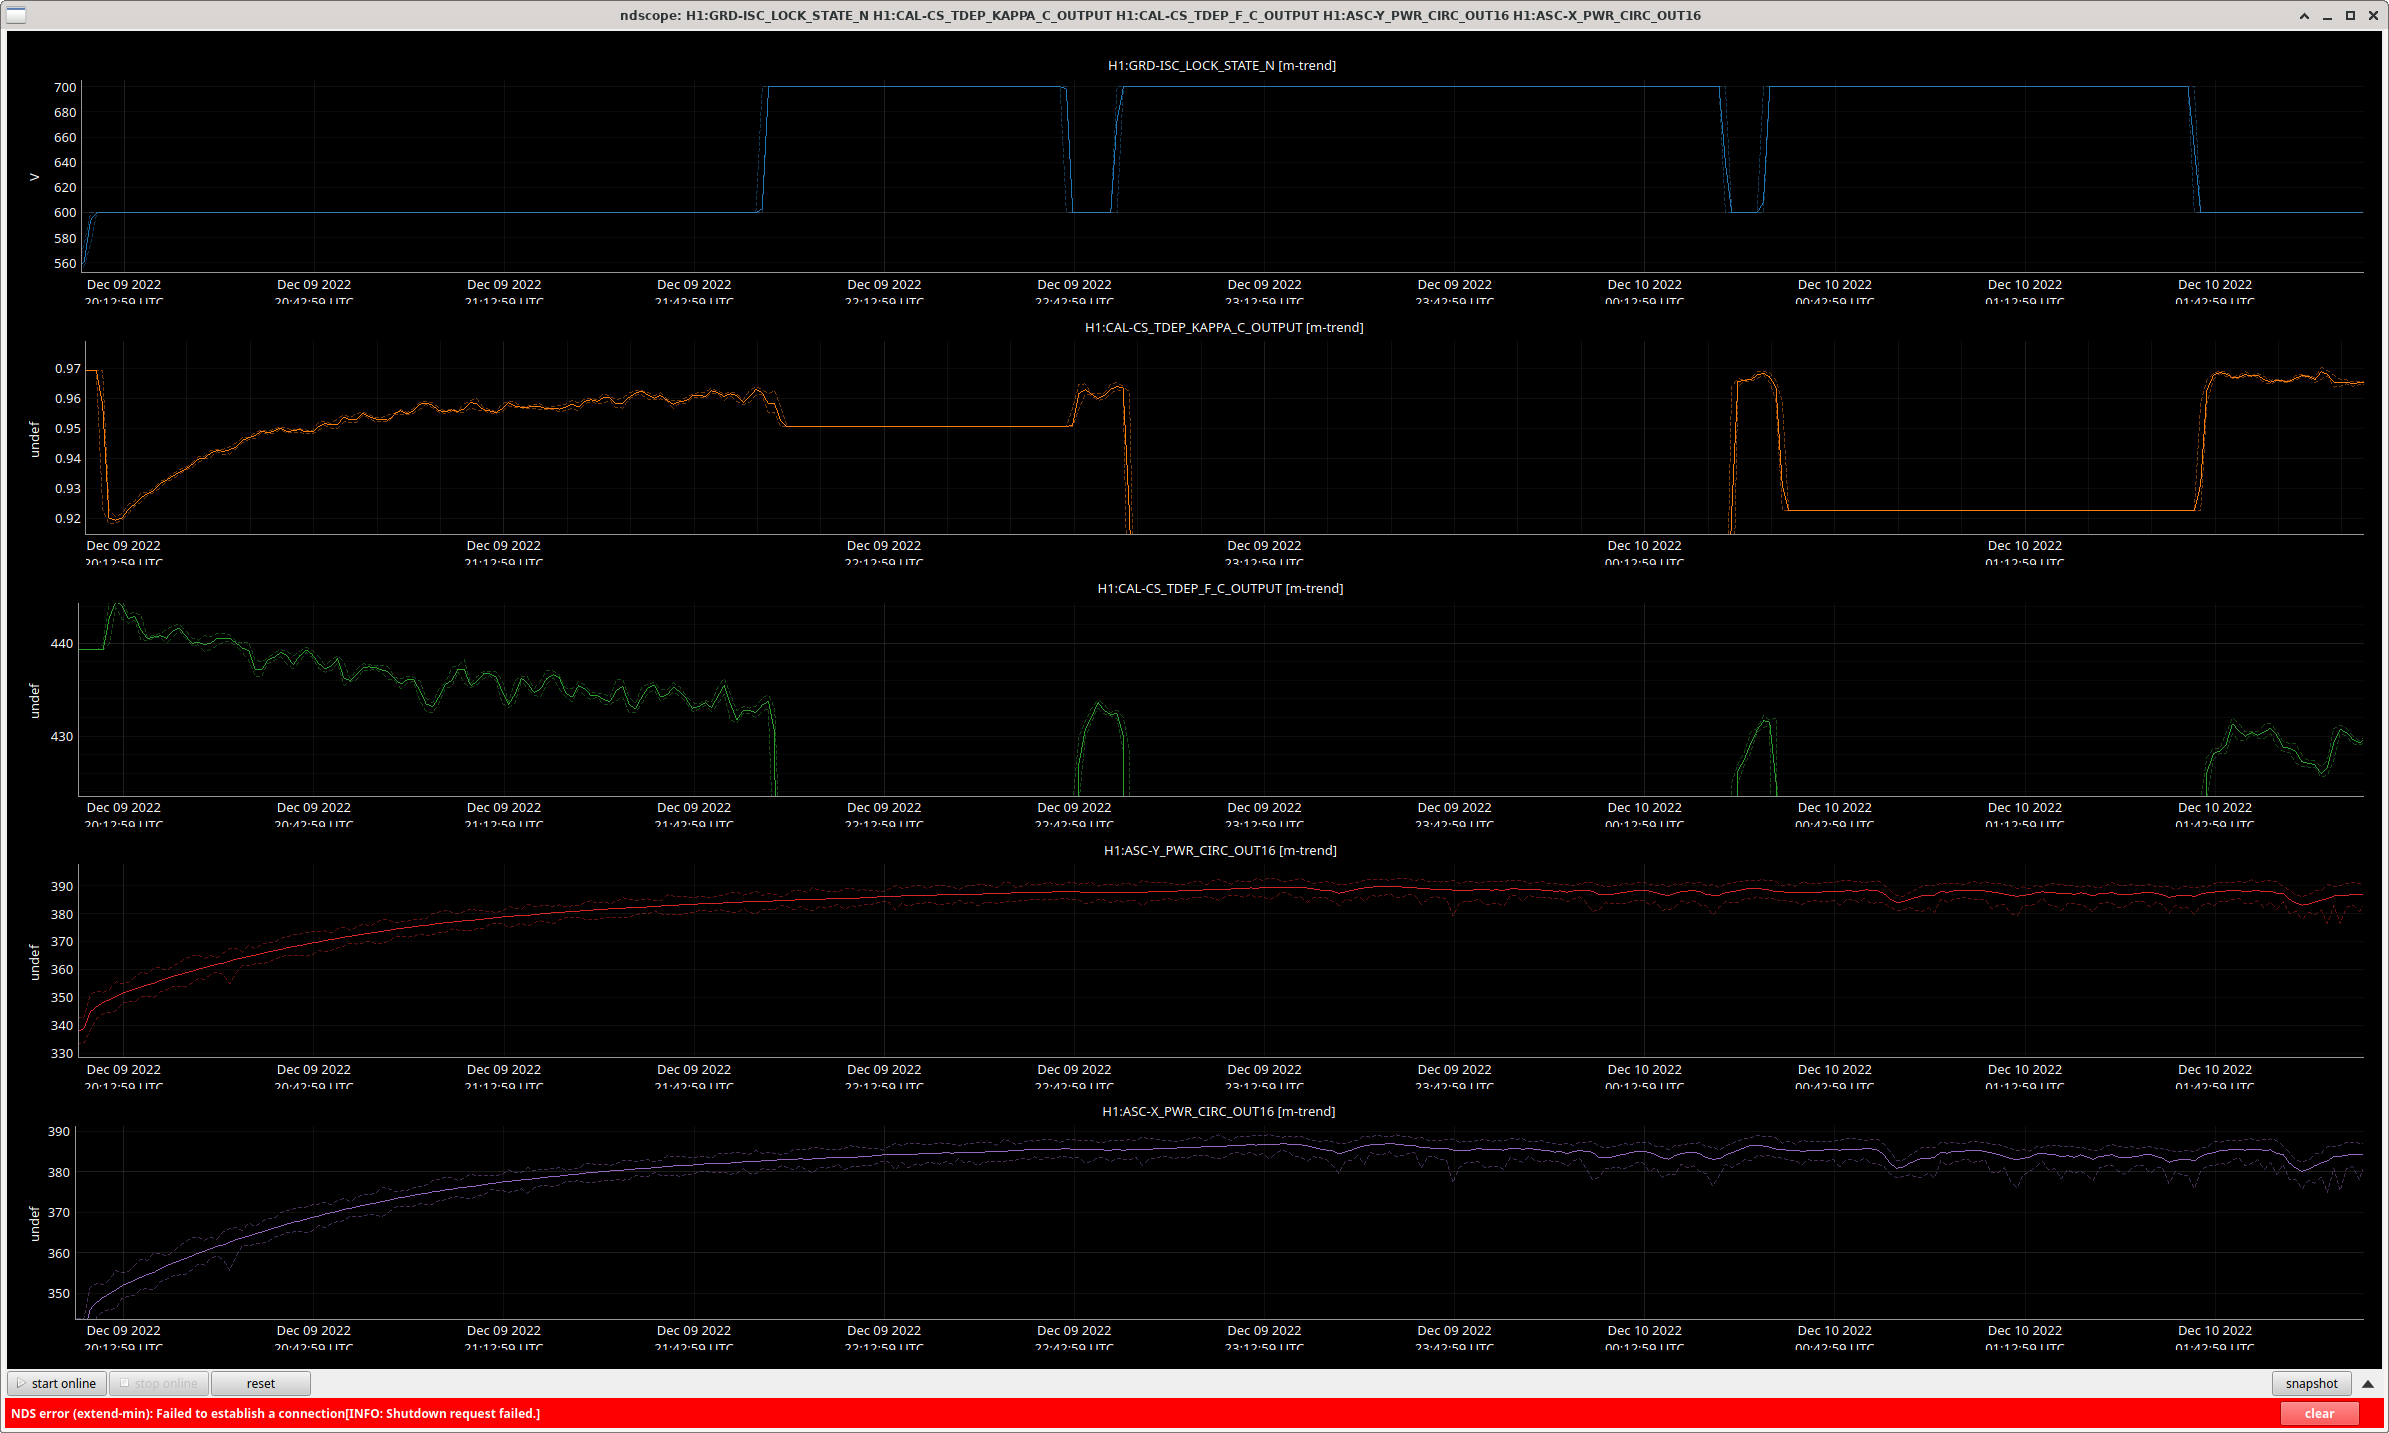Click the H1:GRD-ISC_LOCK_STATE_N plot title

click(1221, 65)
